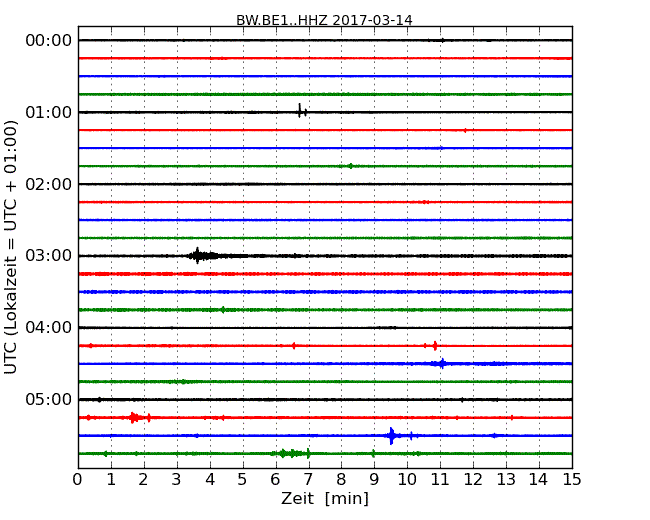Viewport: 650px width, 520px height.
Task: Click x-axis tick label 2
Action: coord(143,480)
